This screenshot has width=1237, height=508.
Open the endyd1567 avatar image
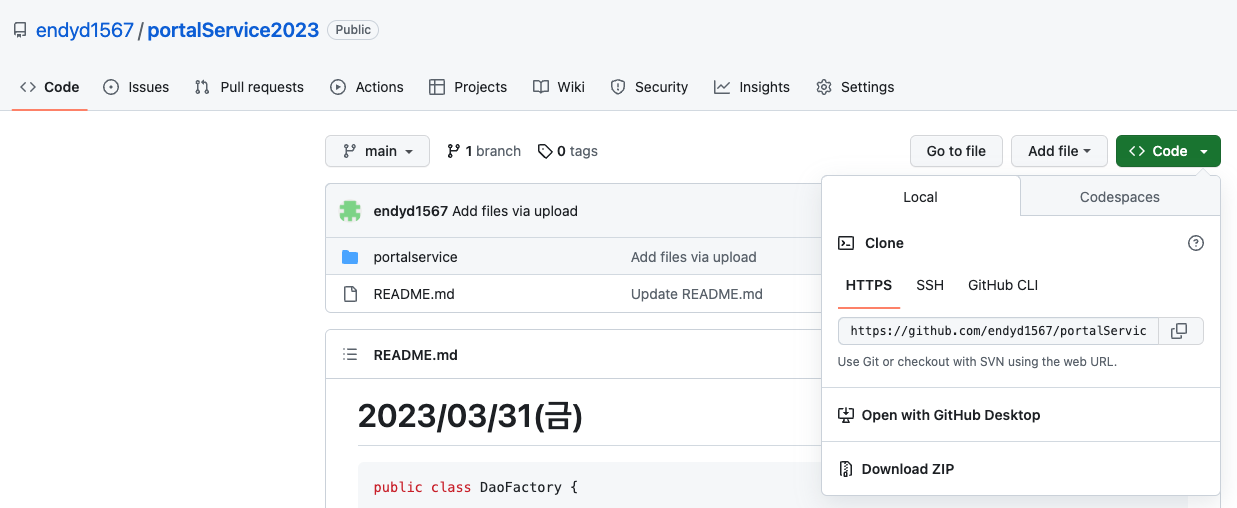(350, 211)
